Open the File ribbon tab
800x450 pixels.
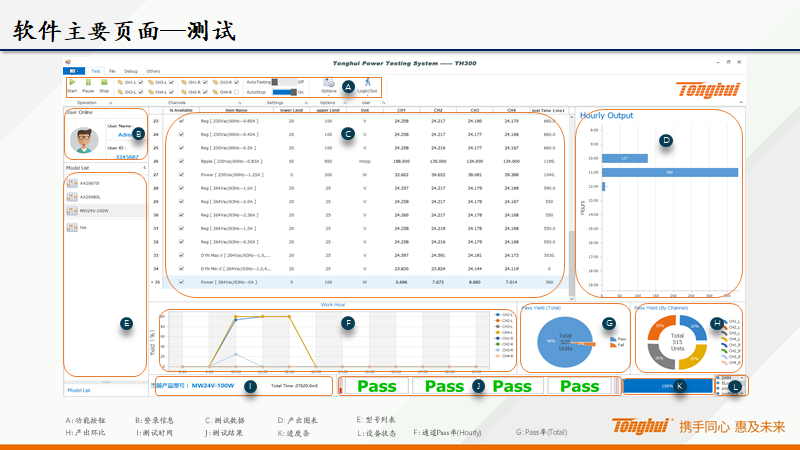(112, 71)
